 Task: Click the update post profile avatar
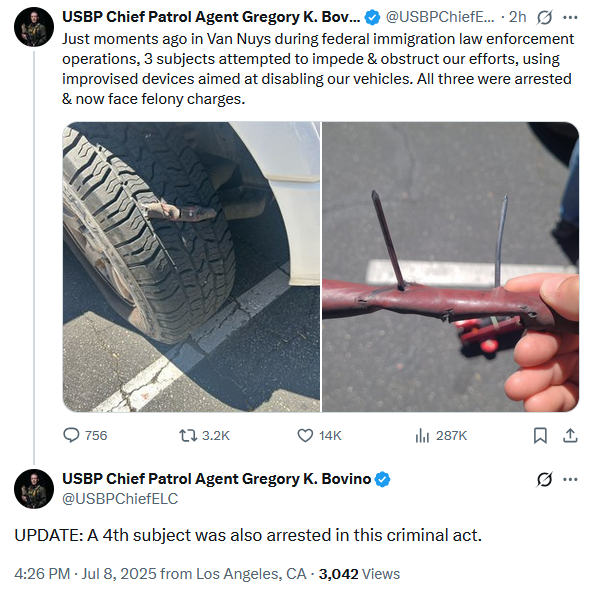[x=34, y=489]
